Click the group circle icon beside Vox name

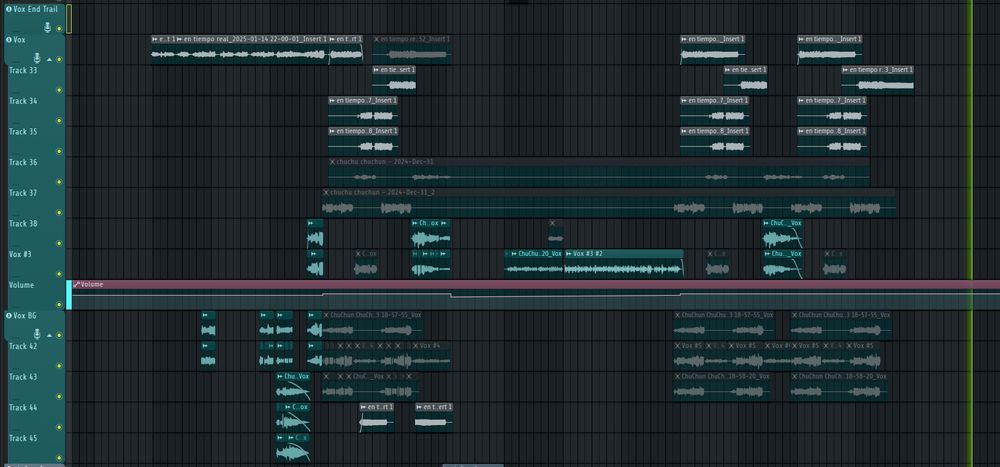(9, 40)
